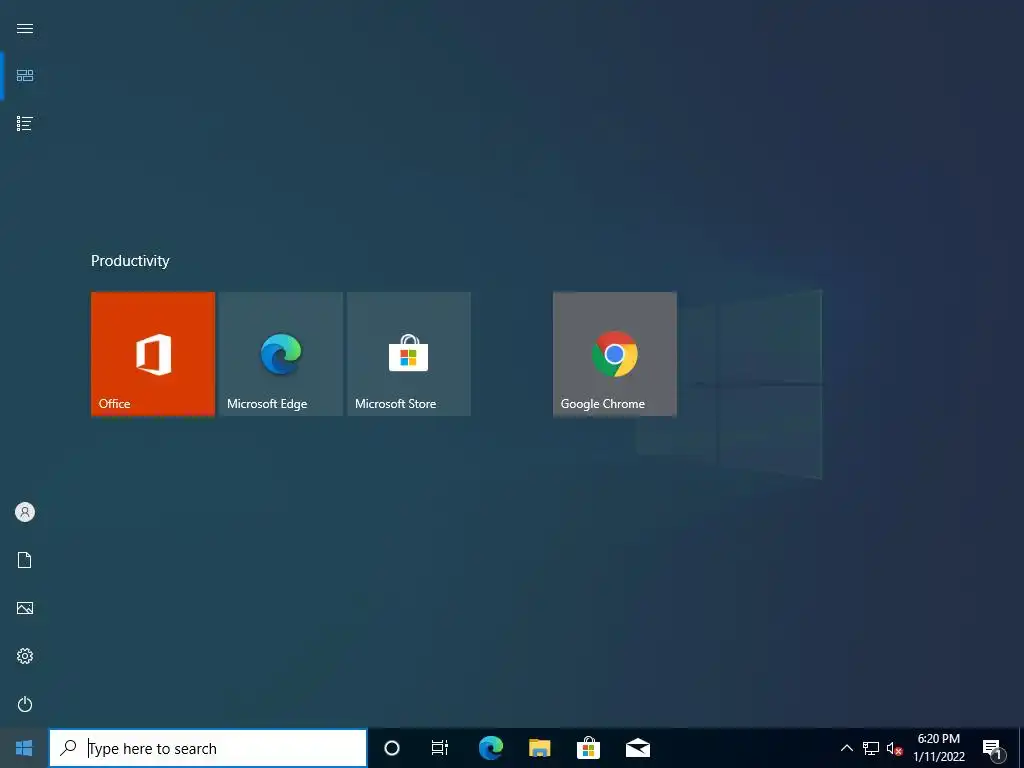Open the Mail app on taskbar
This screenshot has height=768, width=1024.
[637, 748]
